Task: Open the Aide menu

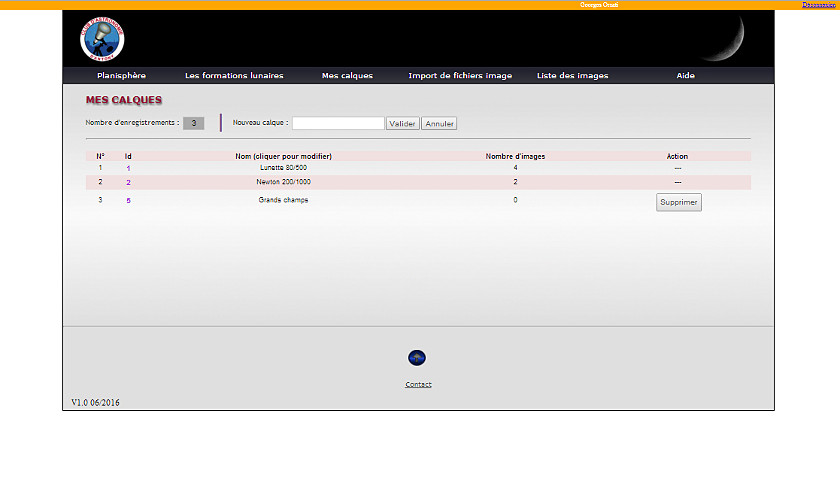Action: click(685, 76)
